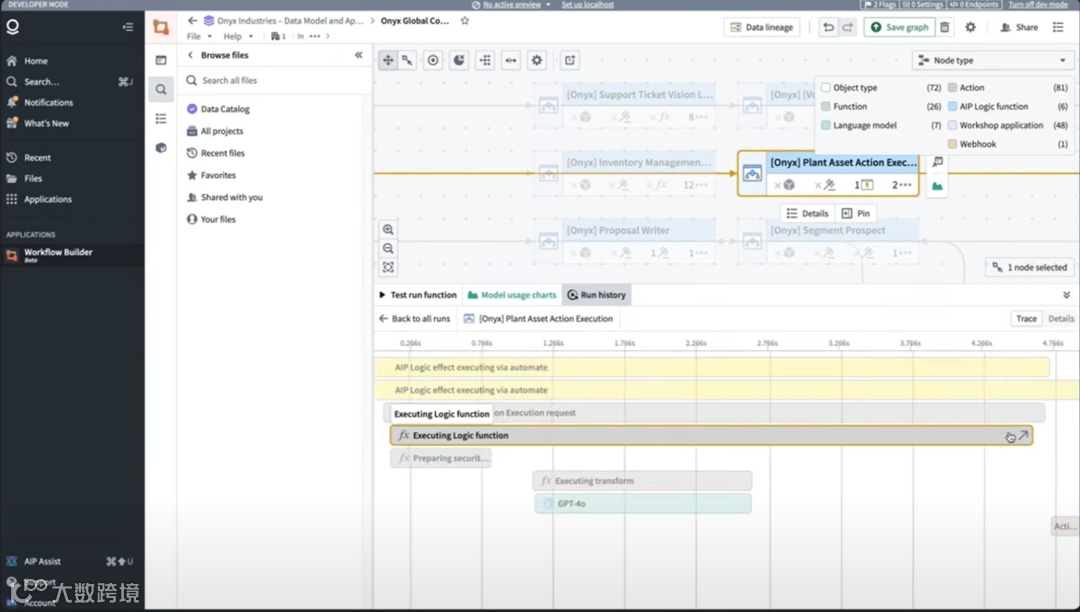Open Data Catalog in Browse files

click(x=218, y=109)
